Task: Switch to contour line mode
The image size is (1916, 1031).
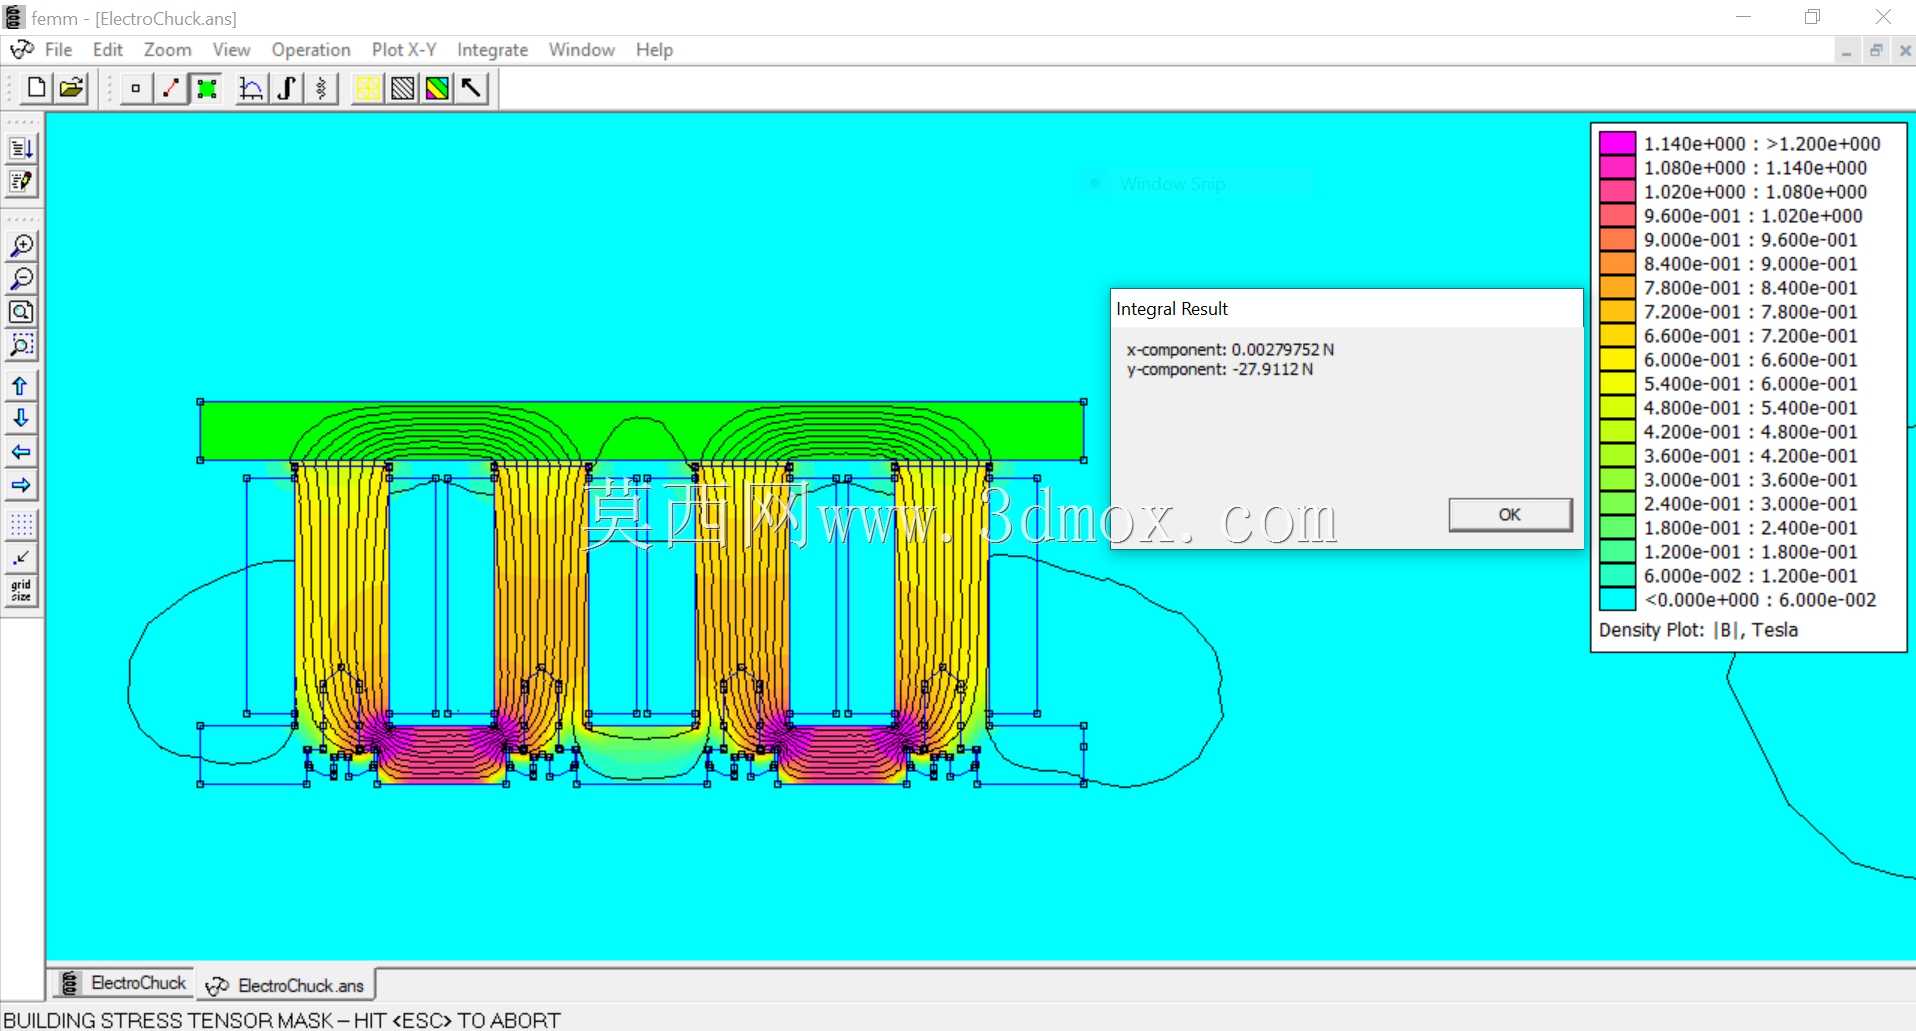Action: coord(171,88)
